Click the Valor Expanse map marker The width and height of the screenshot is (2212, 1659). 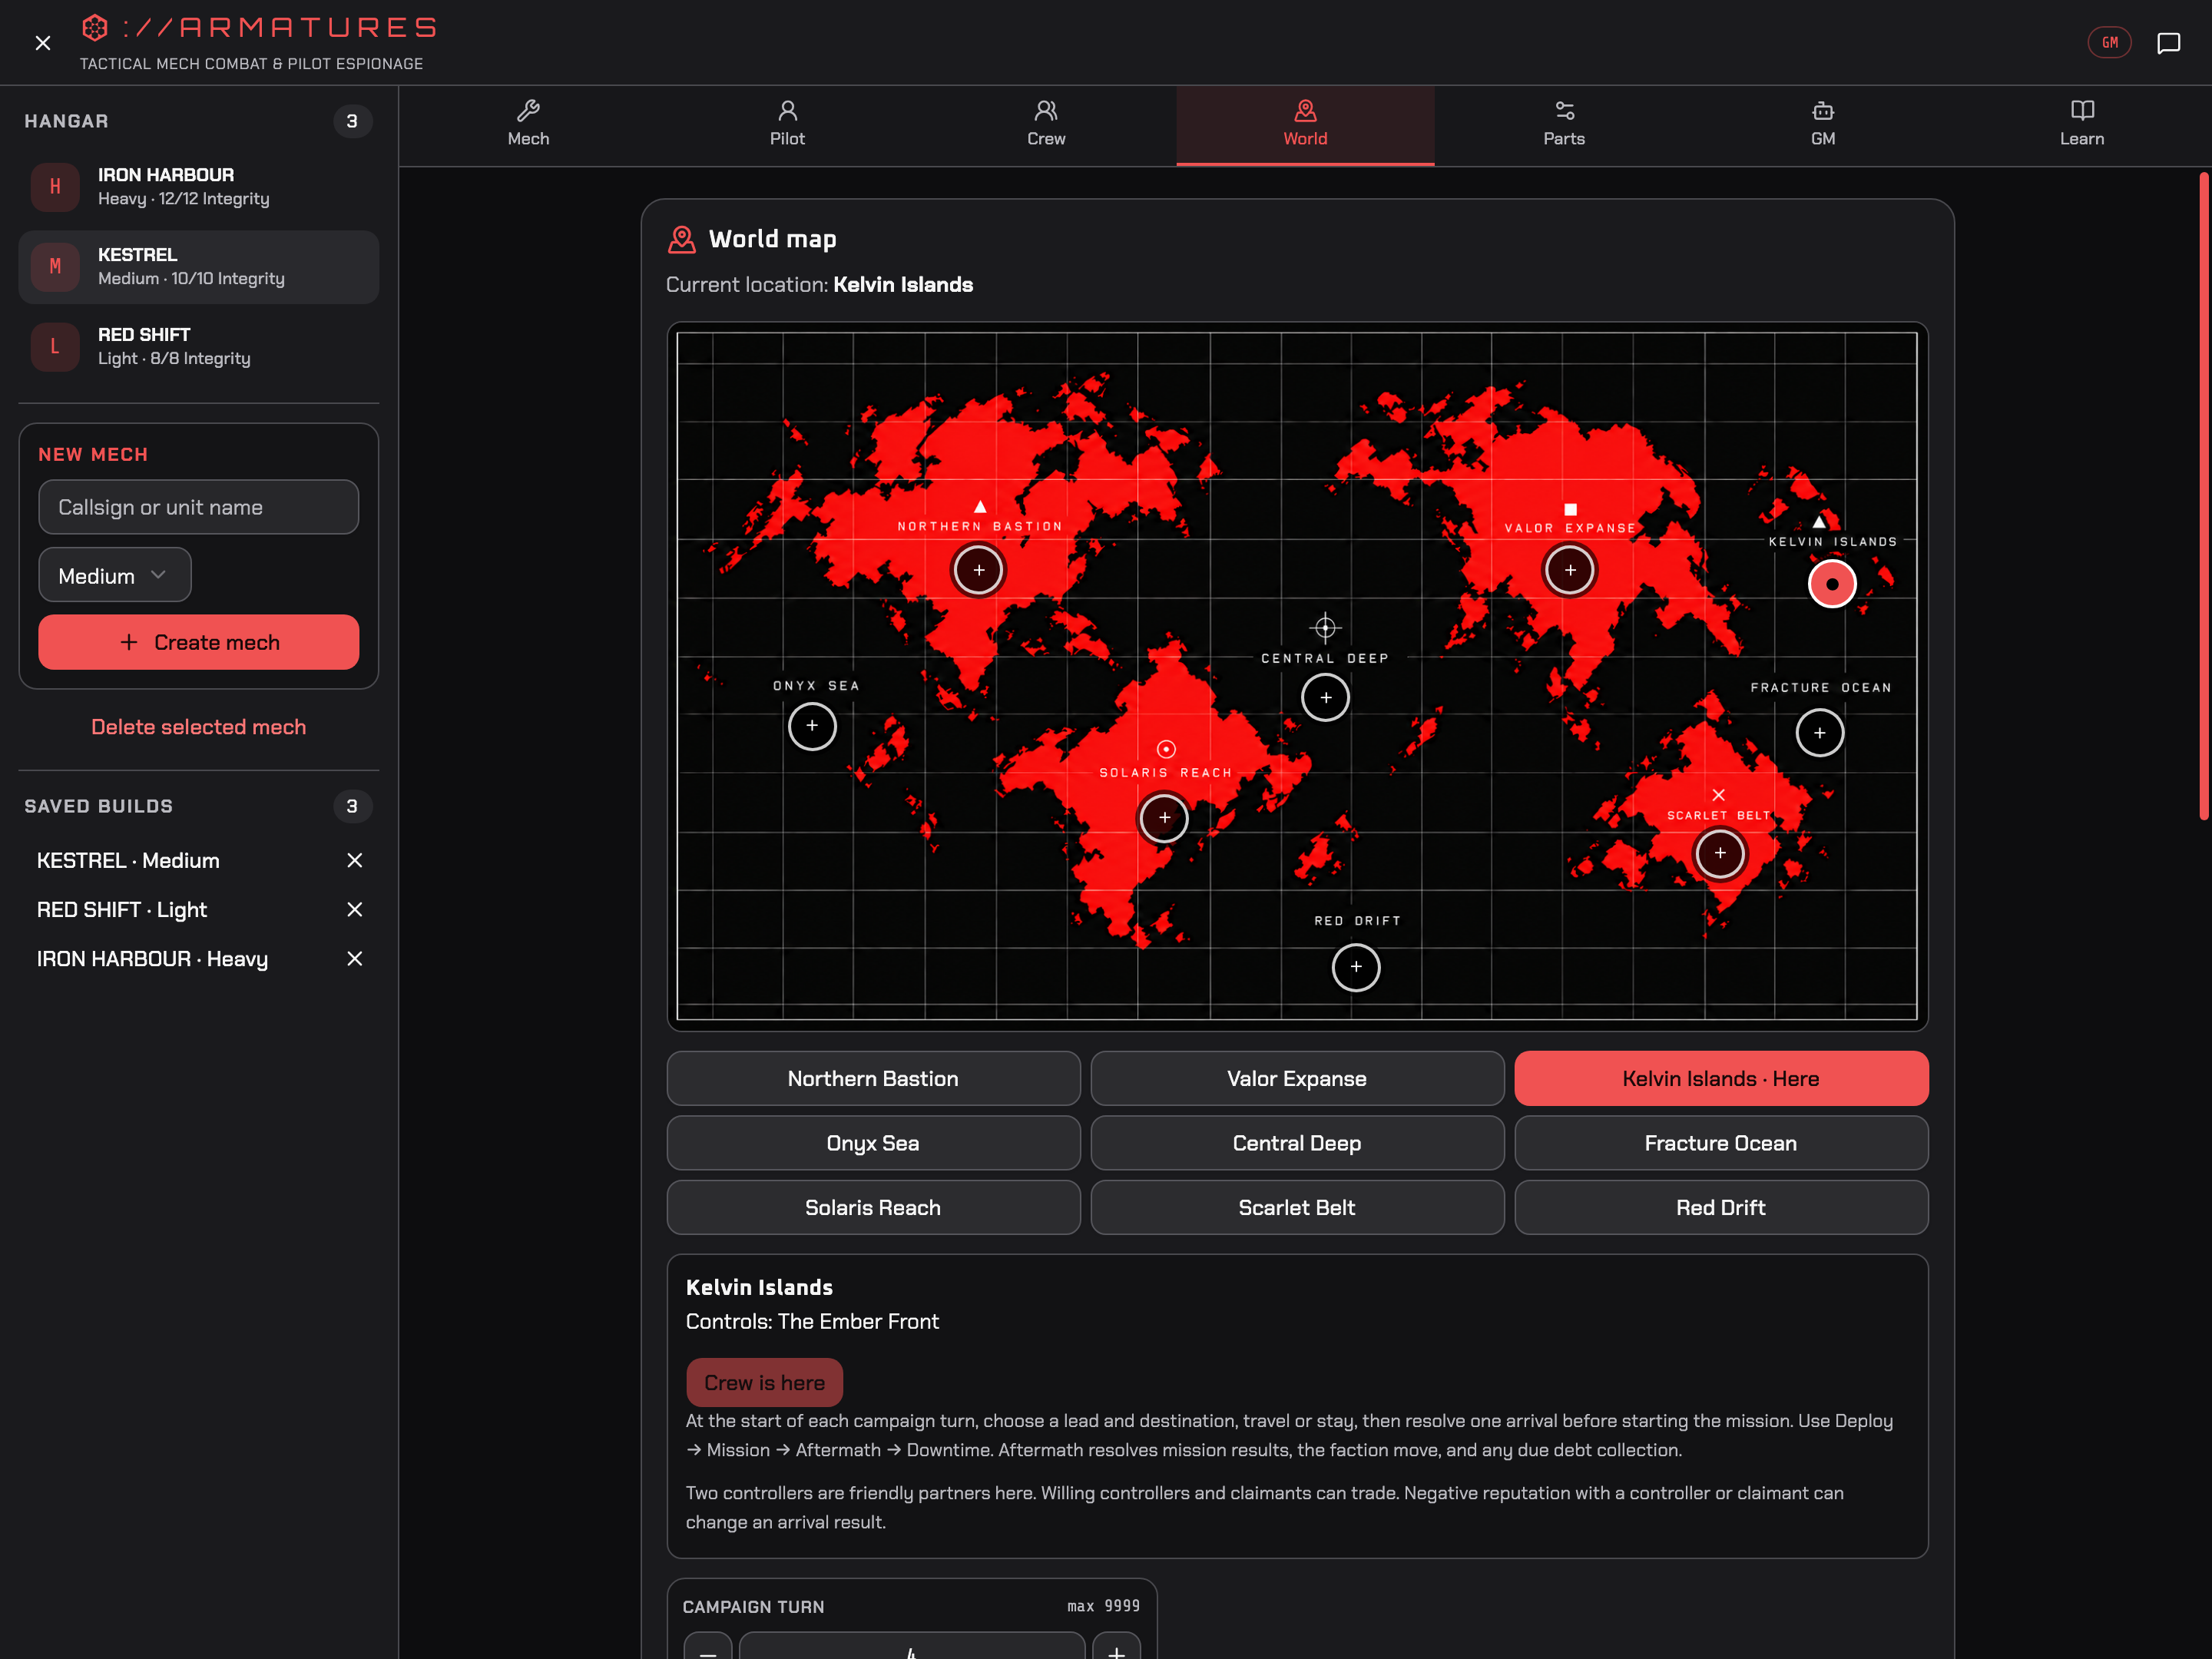click(x=1570, y=570)
